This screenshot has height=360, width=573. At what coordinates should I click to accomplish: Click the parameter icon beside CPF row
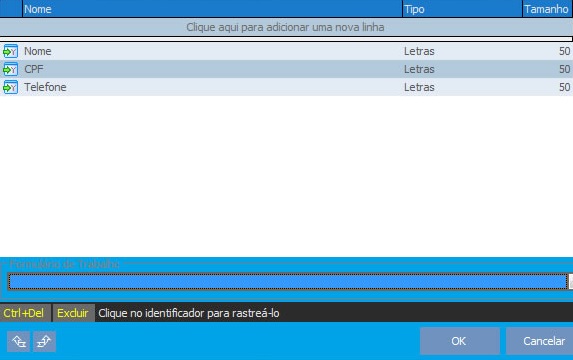click(x=10, y=69)
